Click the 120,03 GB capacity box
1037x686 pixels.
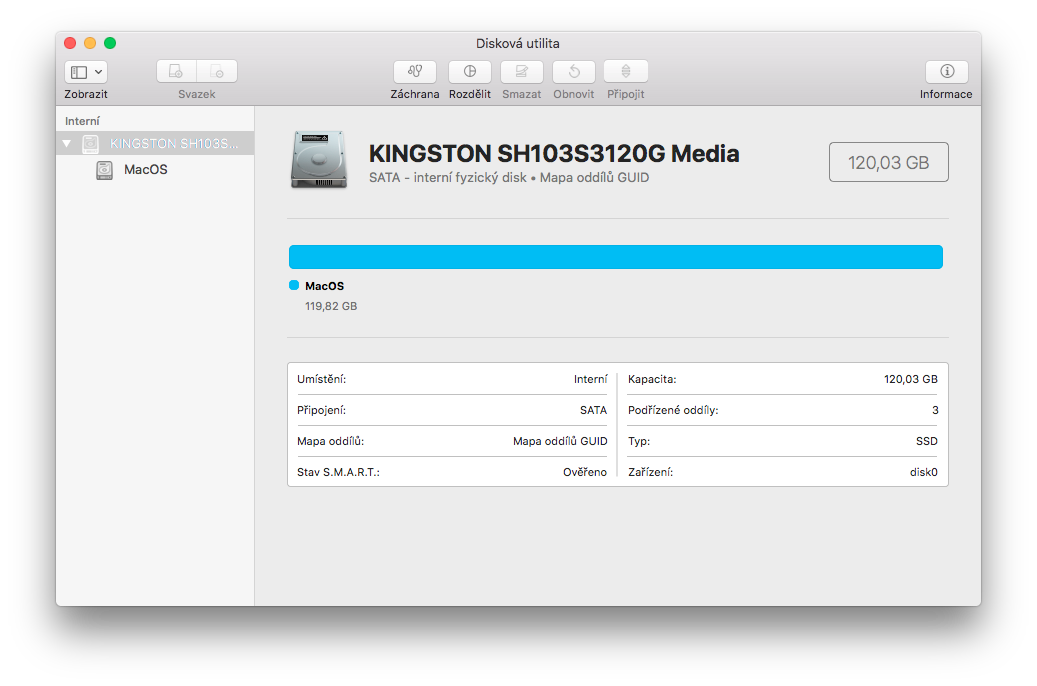click(x=889, y=162)
